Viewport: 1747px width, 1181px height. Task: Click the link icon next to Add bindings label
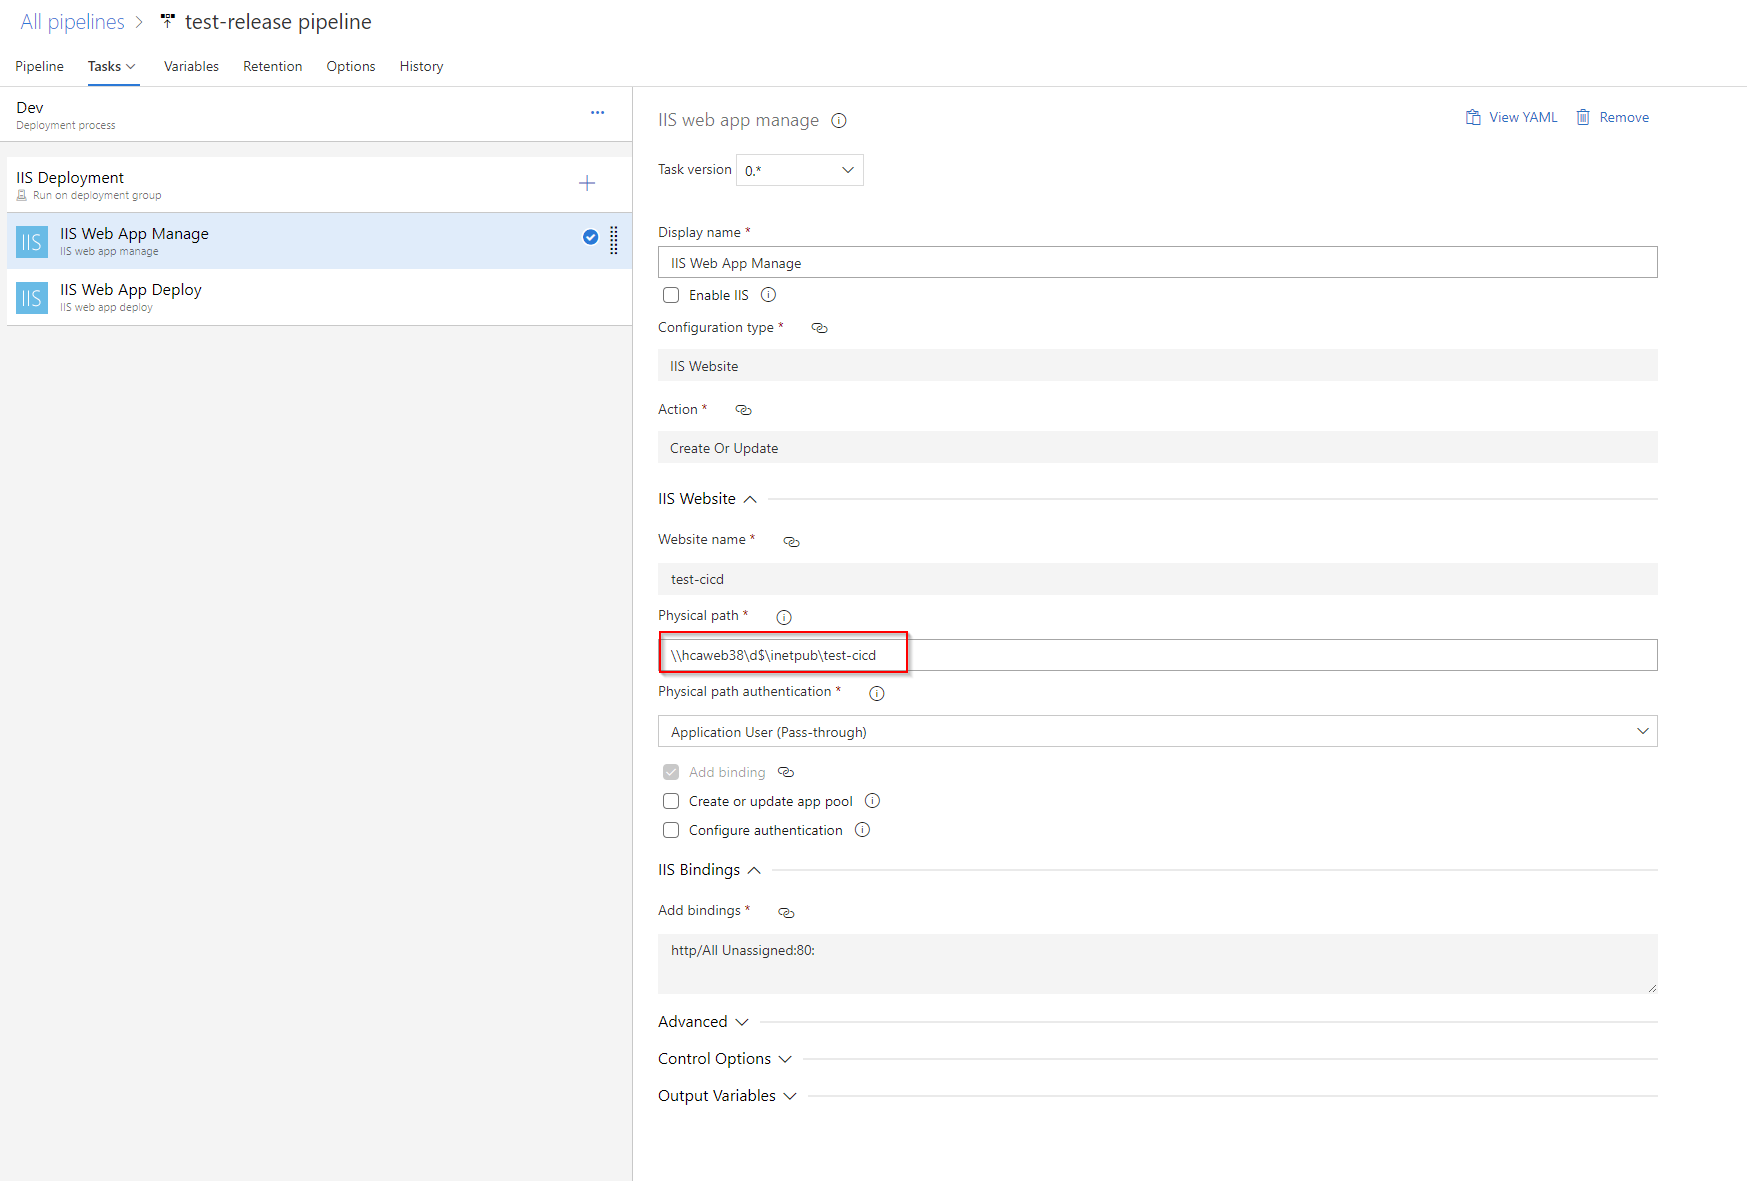pos(786,913)
